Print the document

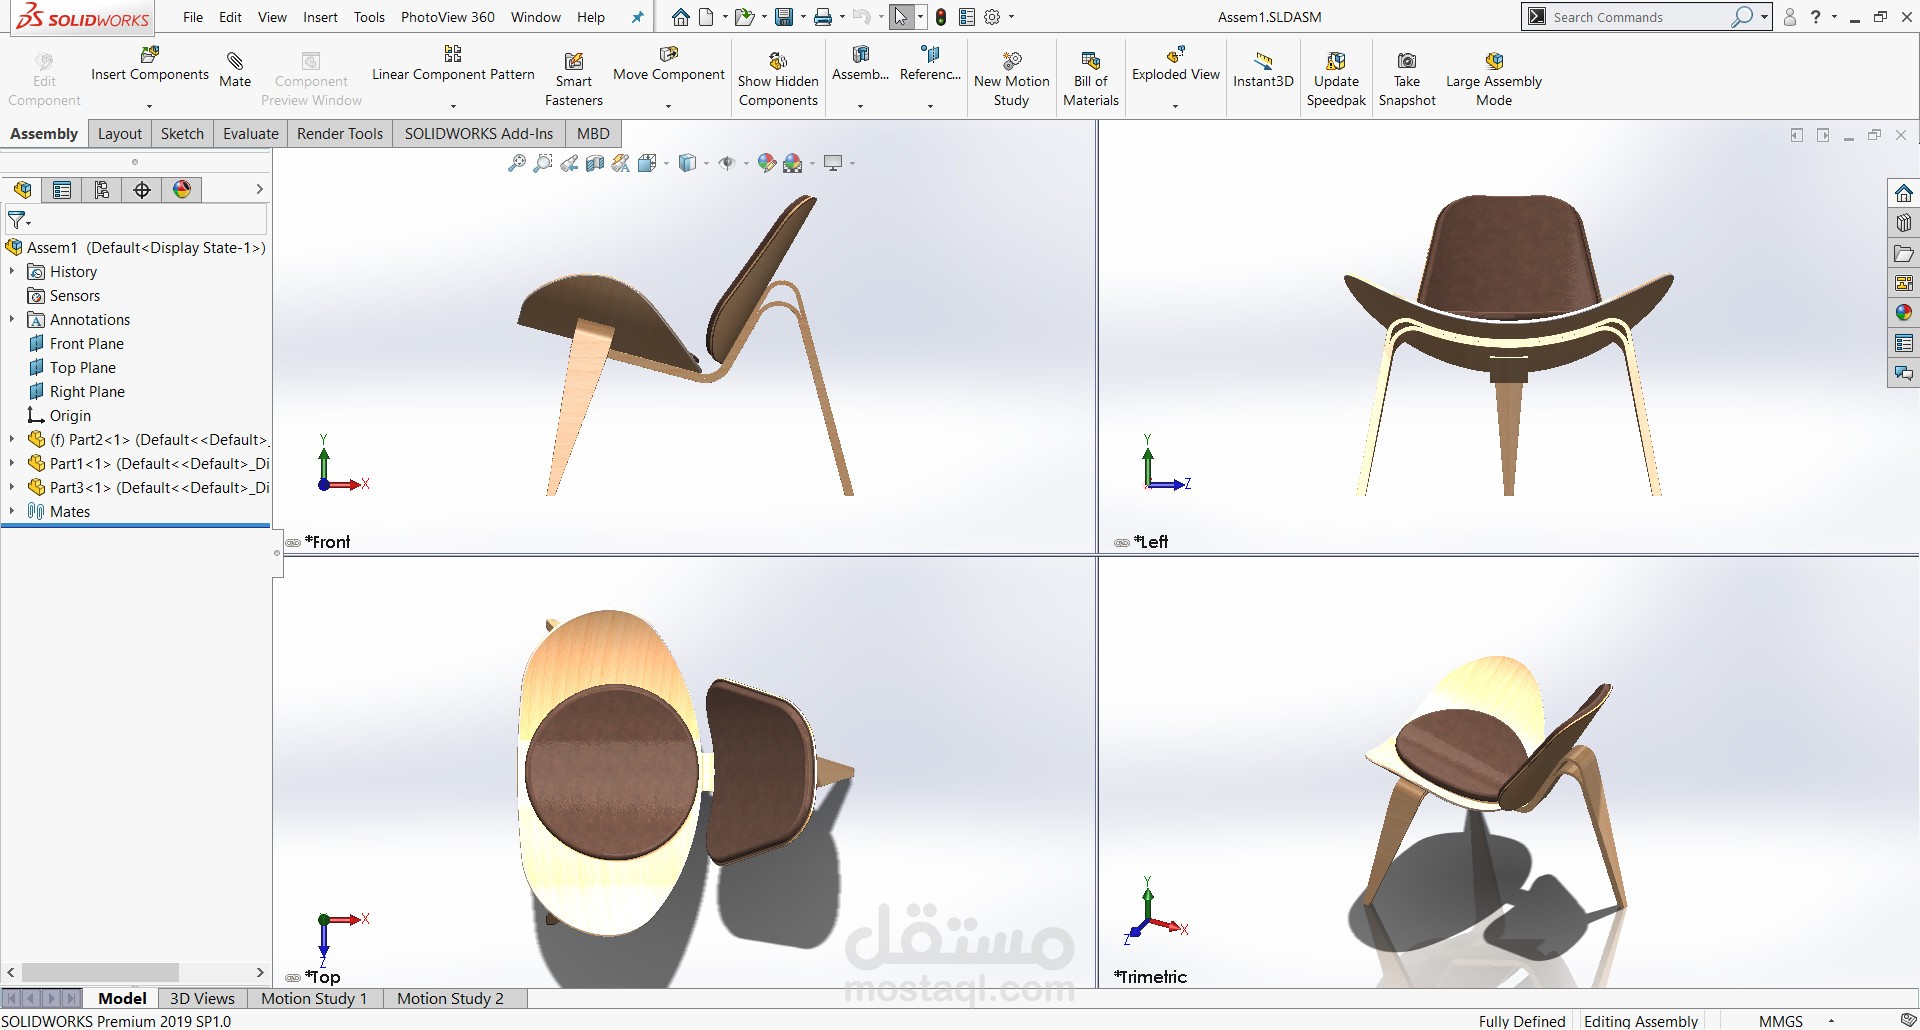823,17
